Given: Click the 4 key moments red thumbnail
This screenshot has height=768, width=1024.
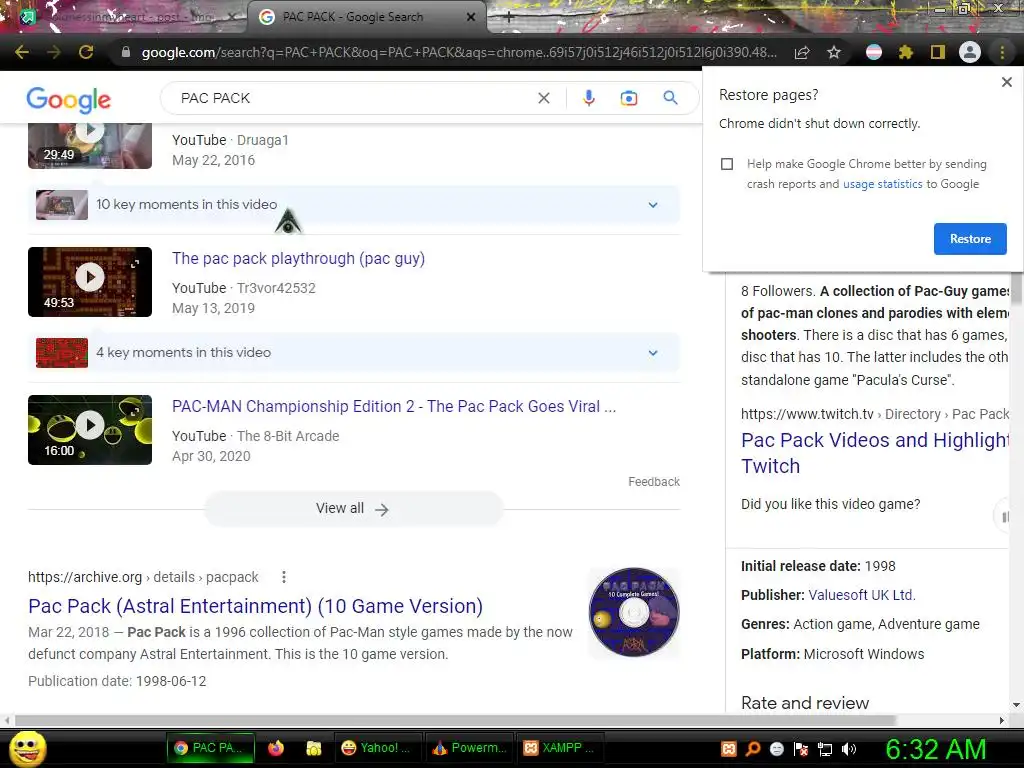Looking at the screenshot, I should tap(61, 353).
